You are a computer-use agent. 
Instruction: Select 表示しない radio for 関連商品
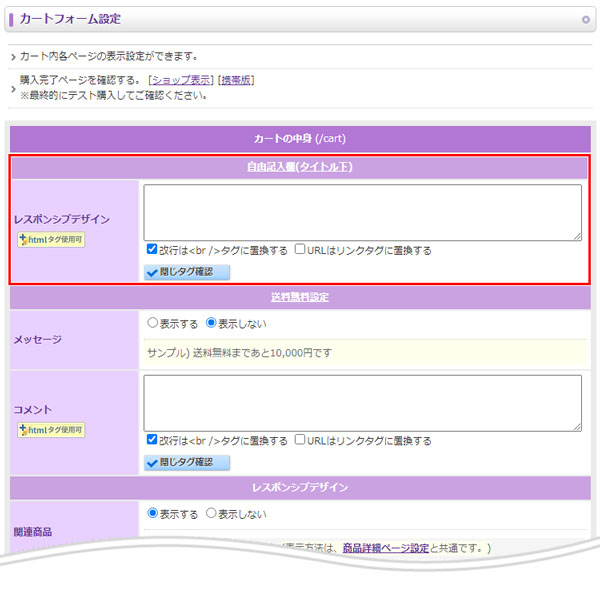tap(211, 513)
